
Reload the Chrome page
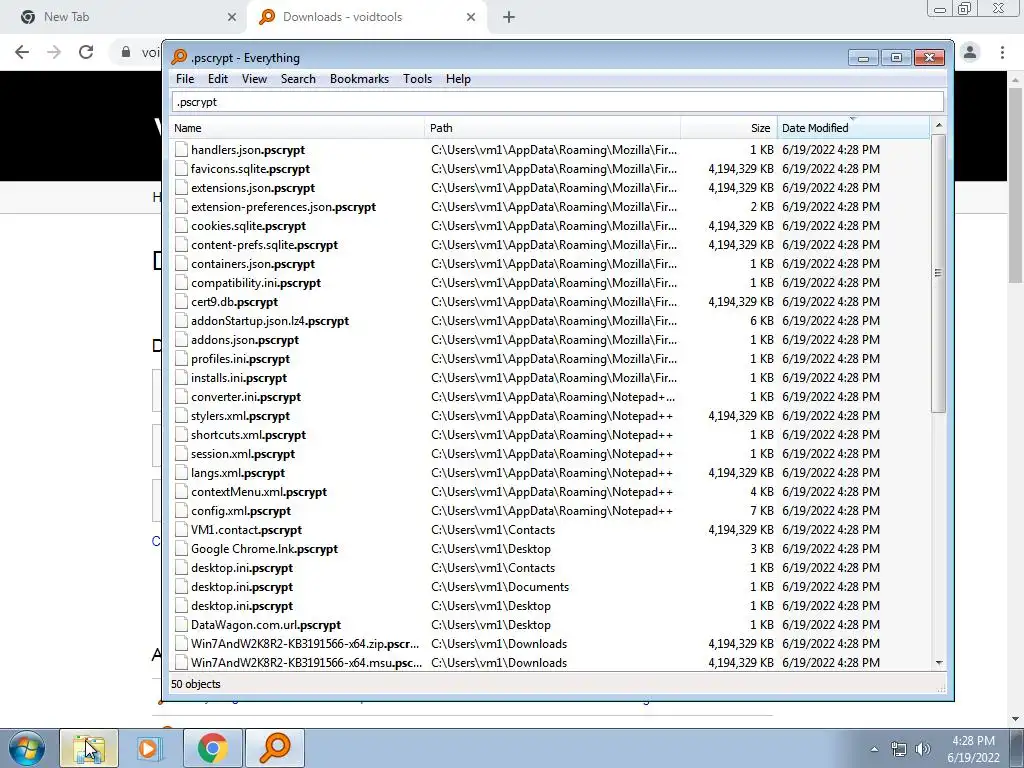tap(86, 52)
